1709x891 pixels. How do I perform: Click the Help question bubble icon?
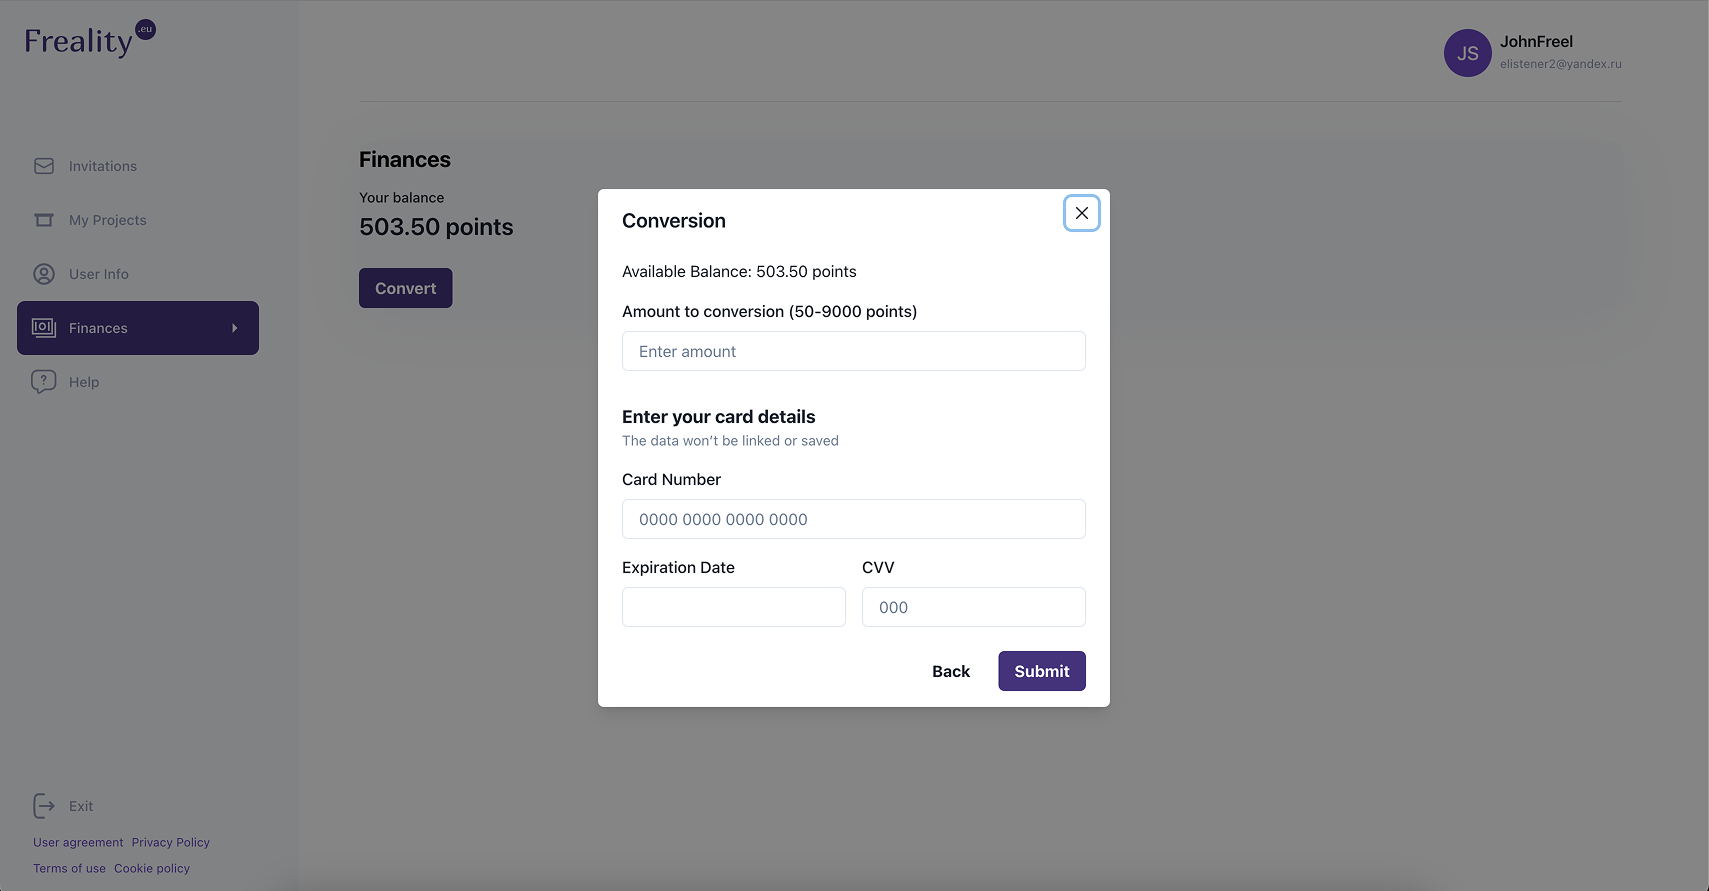pos(44,382)
